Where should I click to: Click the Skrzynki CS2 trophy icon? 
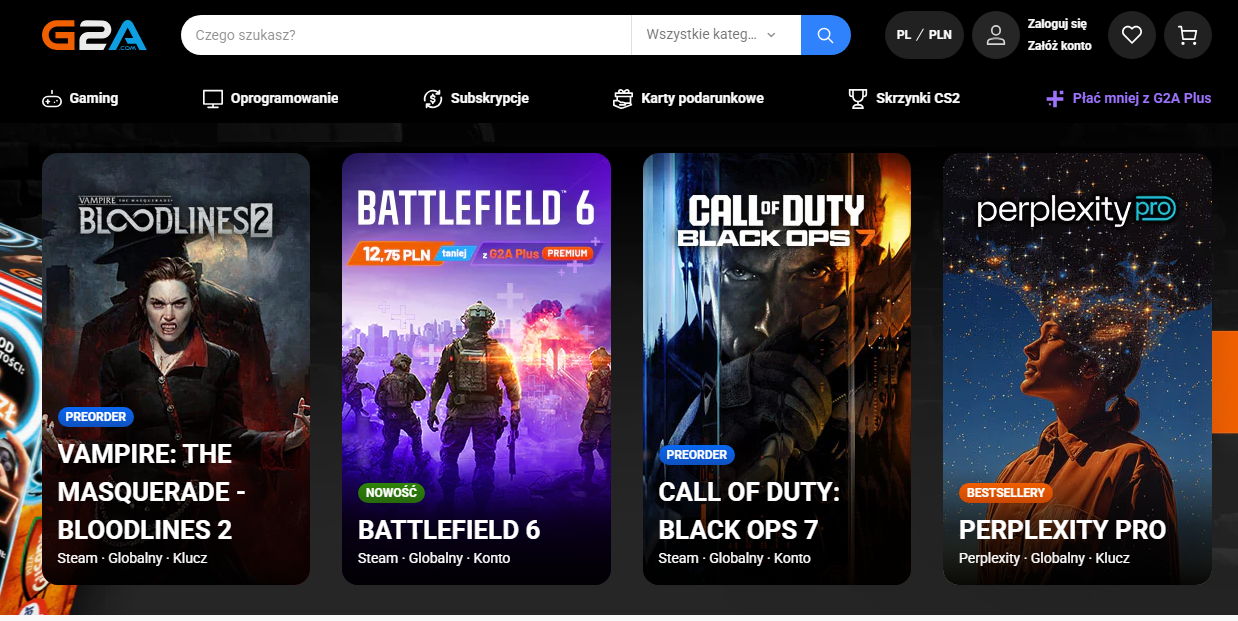point(857,99)
